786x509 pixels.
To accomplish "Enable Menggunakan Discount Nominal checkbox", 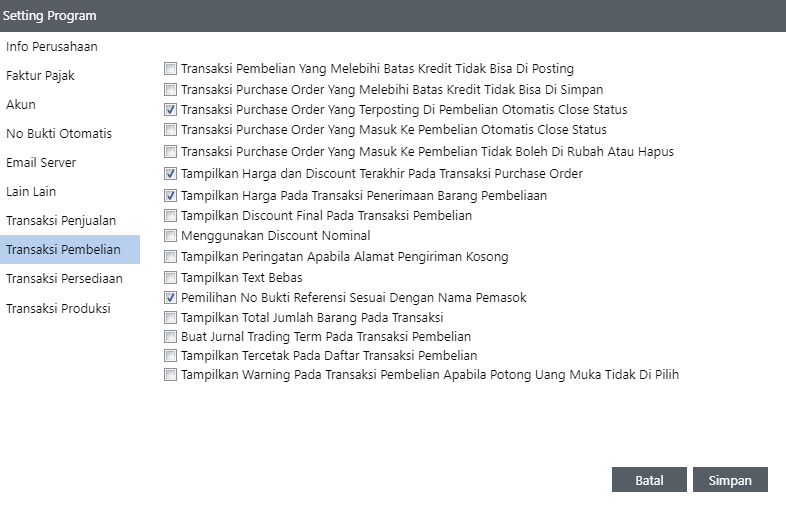I will click(171, 236).
